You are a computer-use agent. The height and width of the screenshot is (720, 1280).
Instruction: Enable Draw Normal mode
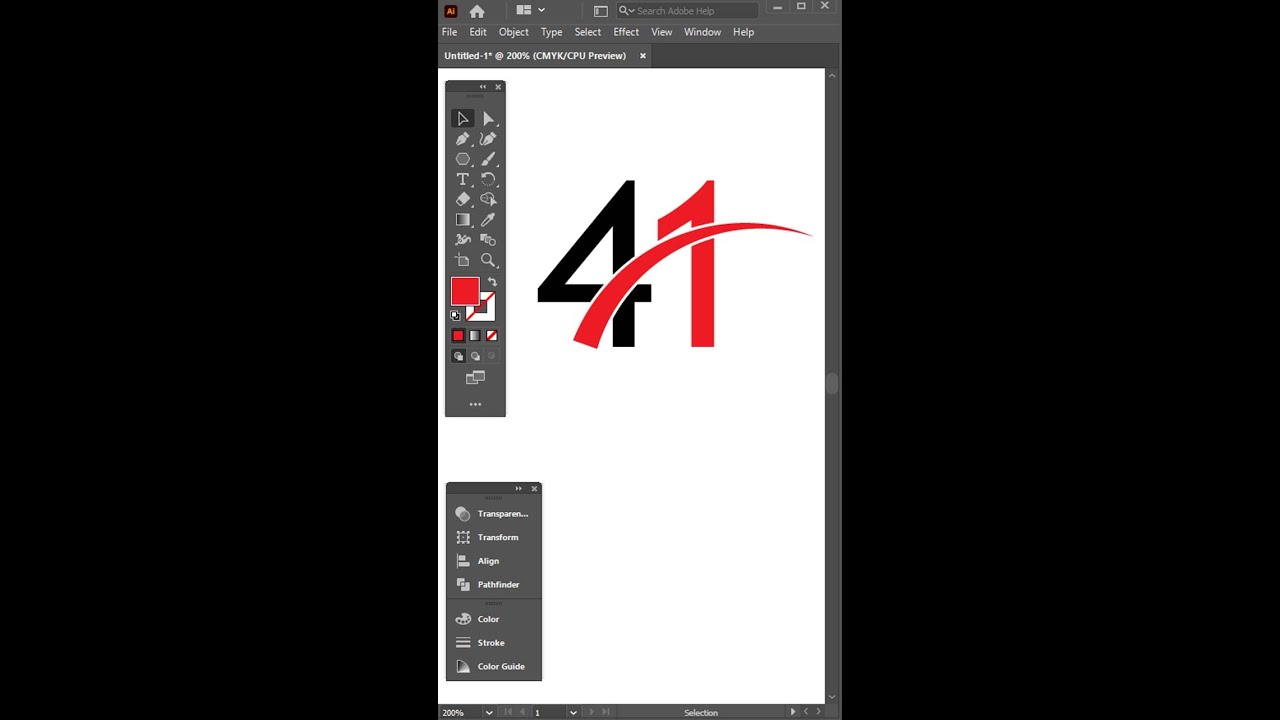coord(458,356)
